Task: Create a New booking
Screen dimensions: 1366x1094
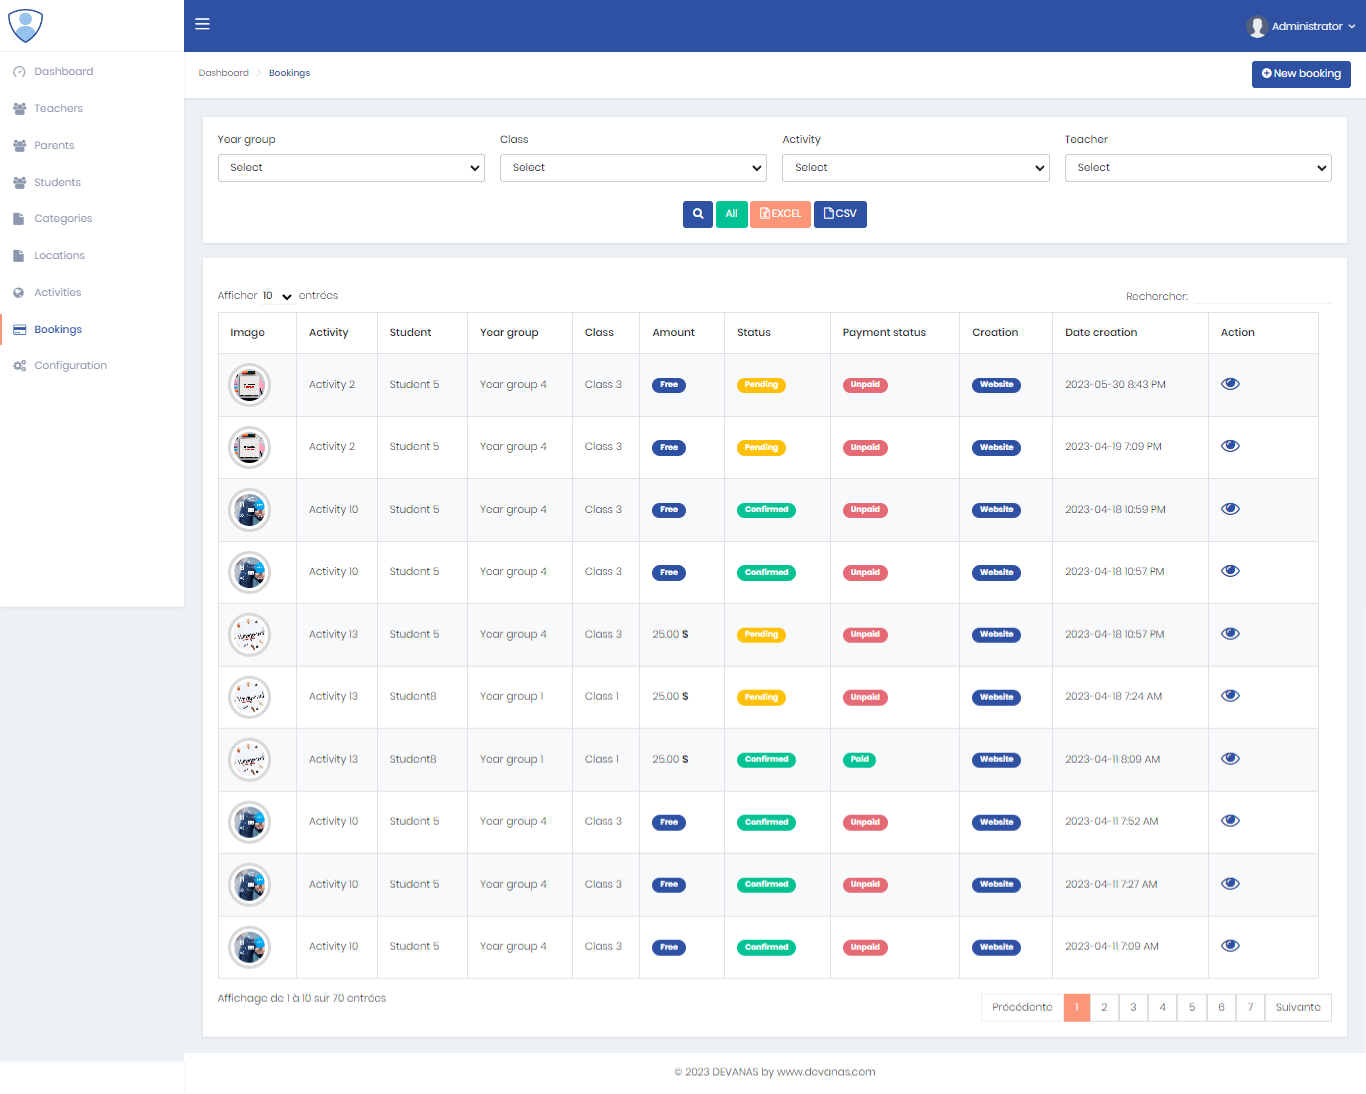Action: [x=1301, y=73]
